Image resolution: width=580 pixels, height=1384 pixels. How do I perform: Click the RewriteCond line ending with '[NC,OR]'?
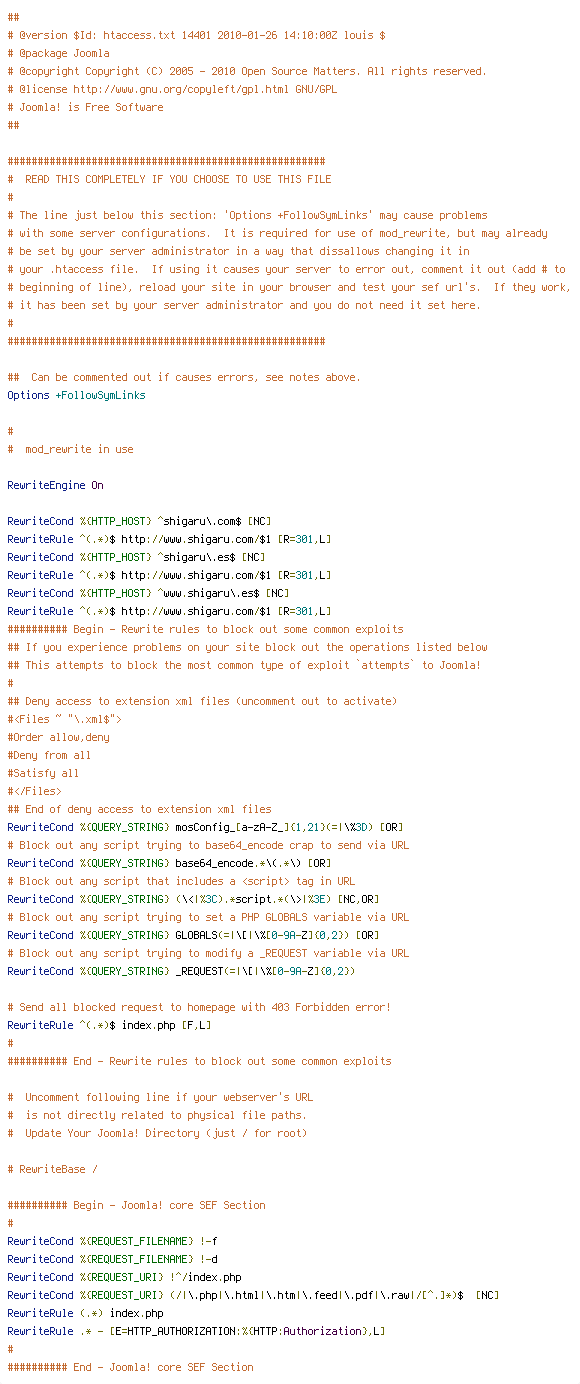pyautogui.click(x=193, y=899)
